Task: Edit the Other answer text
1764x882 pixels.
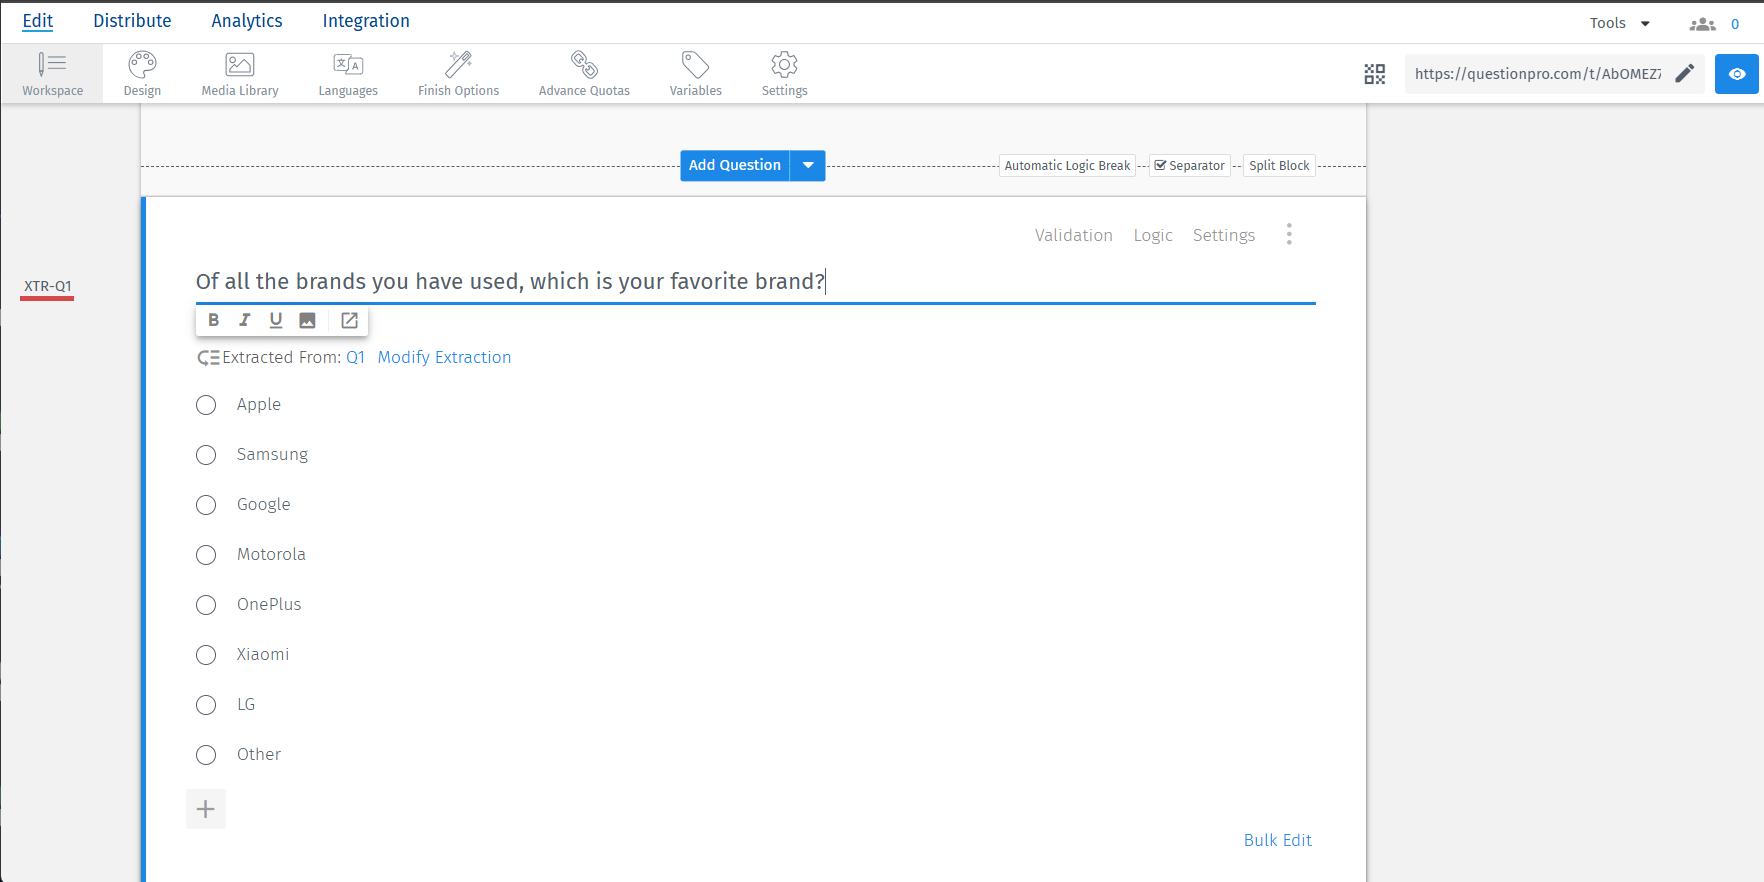Action: [259, 755]
